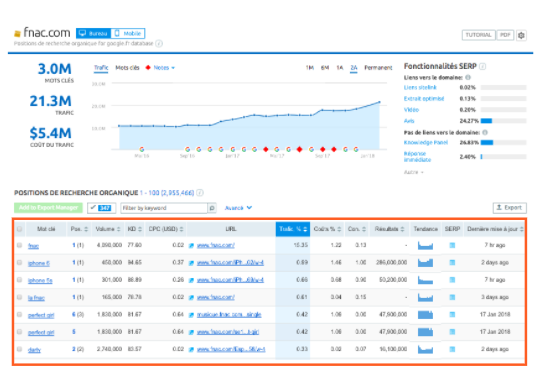This screenshot has width=541, height=386.
Task: Click the Réponse immédiate percentage bar
Action: (x=503, y=157)
